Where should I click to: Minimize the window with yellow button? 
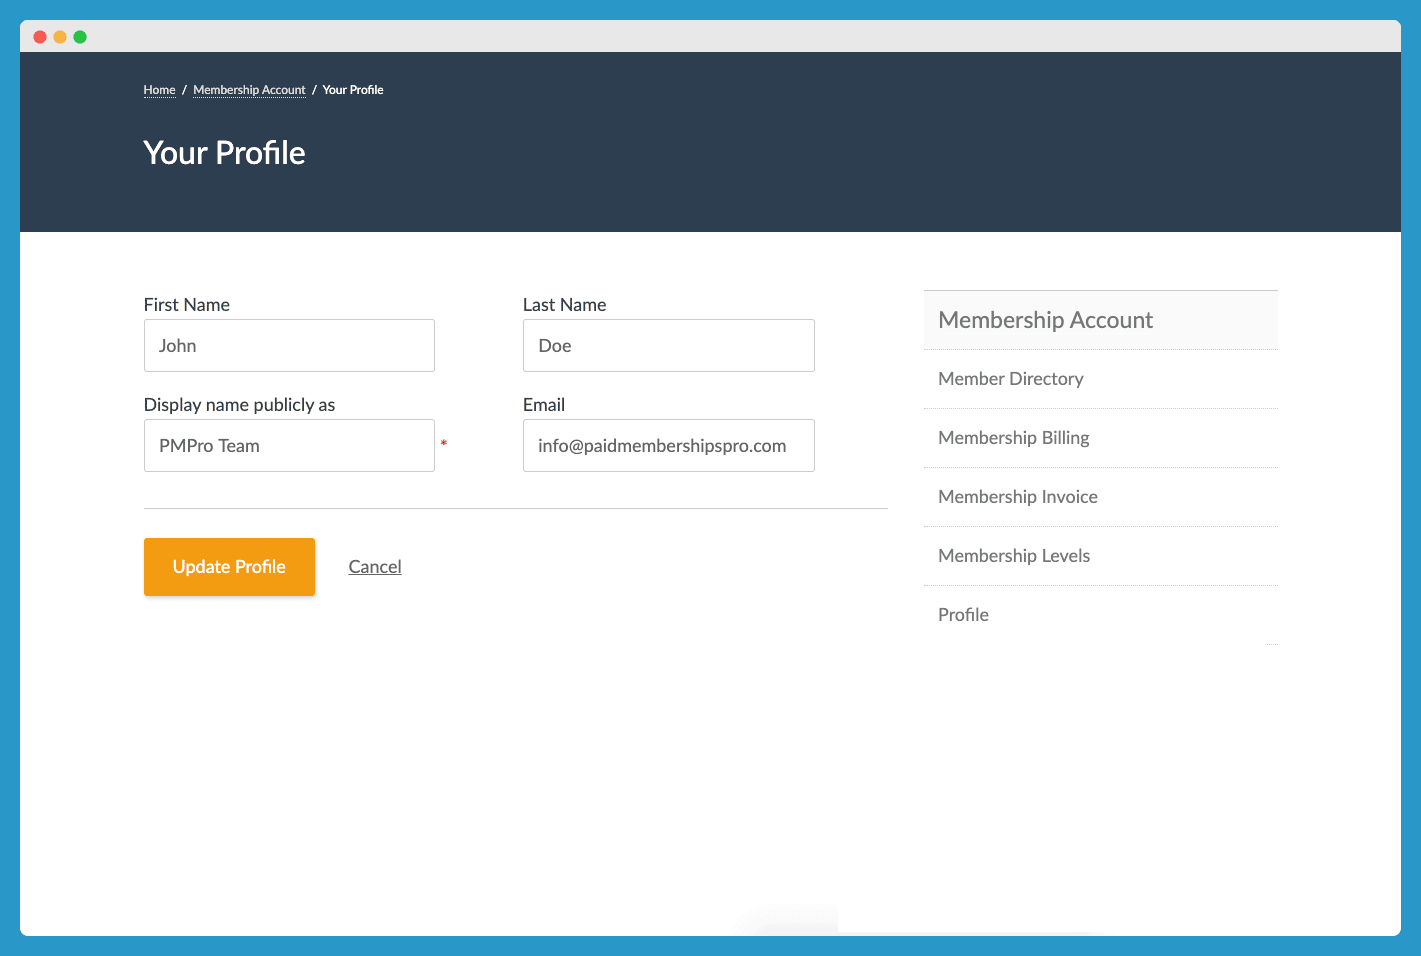pyautogui.click(x=60, y=37)
